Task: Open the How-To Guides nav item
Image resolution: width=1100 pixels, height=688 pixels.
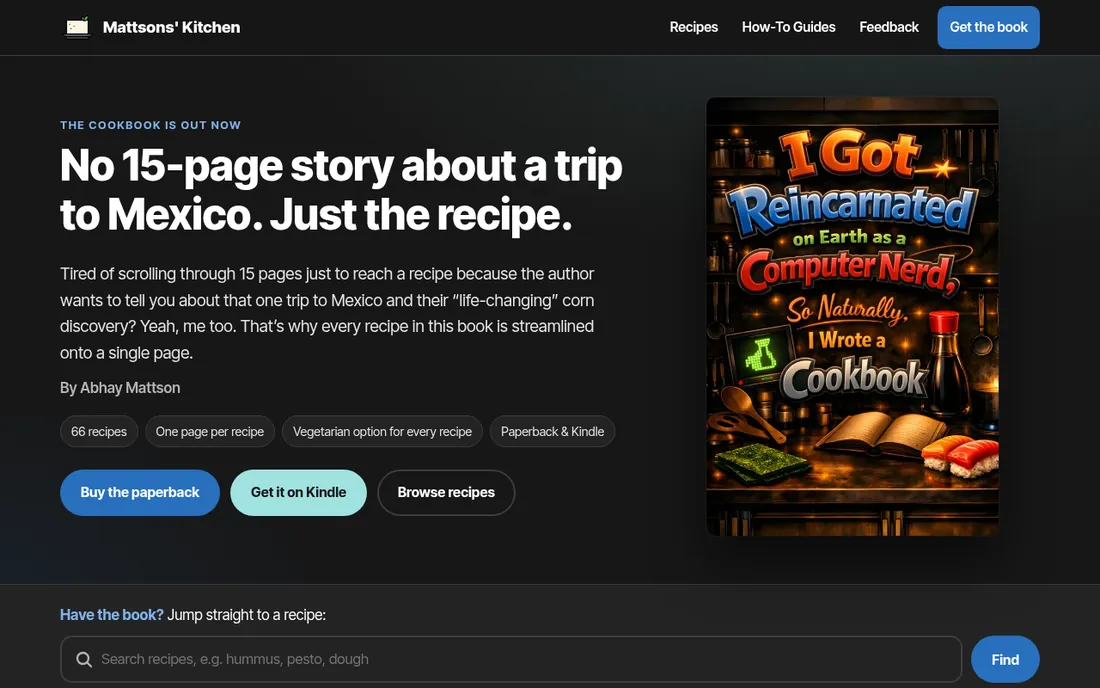Action: click(x=789, y=27)
